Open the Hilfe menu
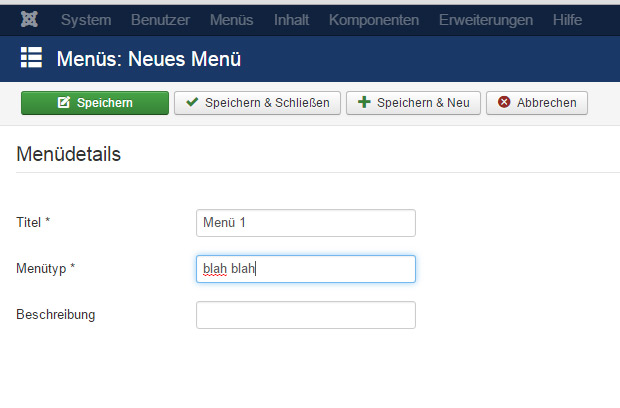 [x=567, y=20]
